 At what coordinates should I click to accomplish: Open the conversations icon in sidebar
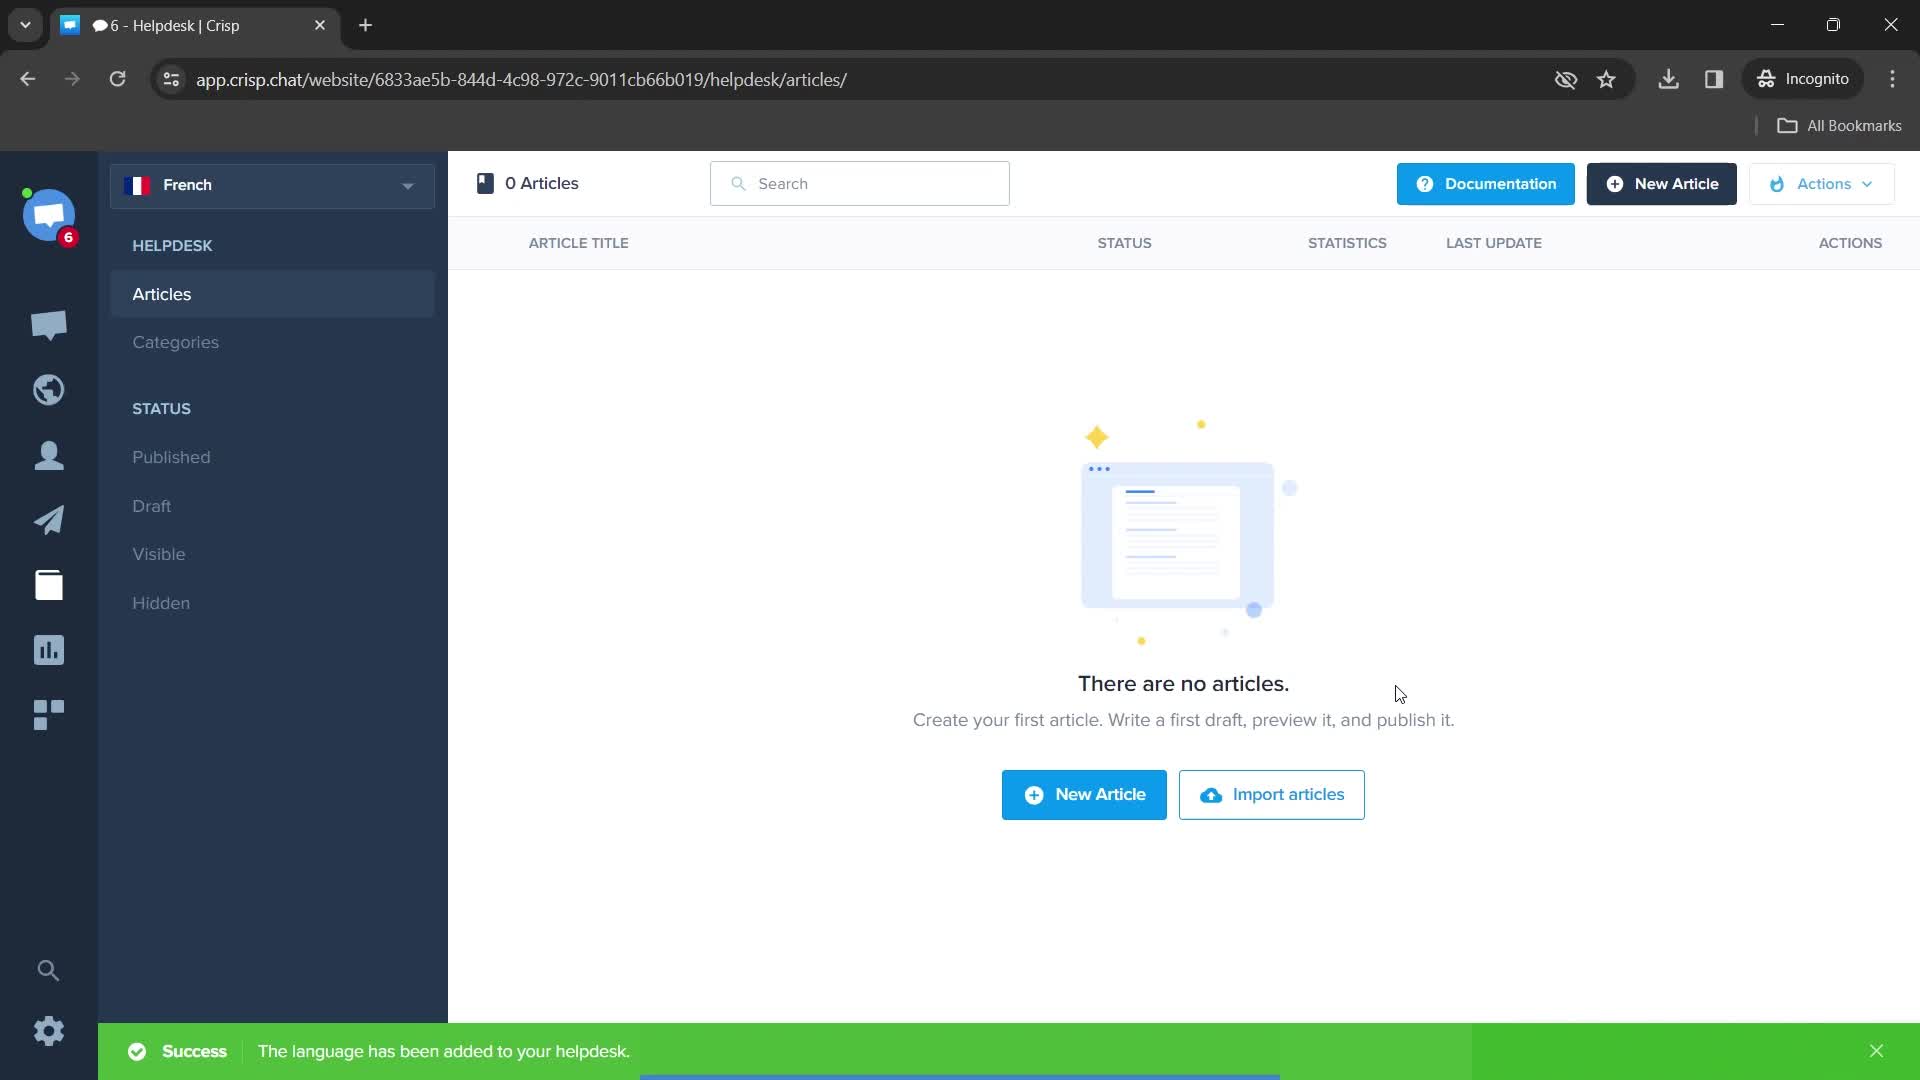(x=49, y=324)
